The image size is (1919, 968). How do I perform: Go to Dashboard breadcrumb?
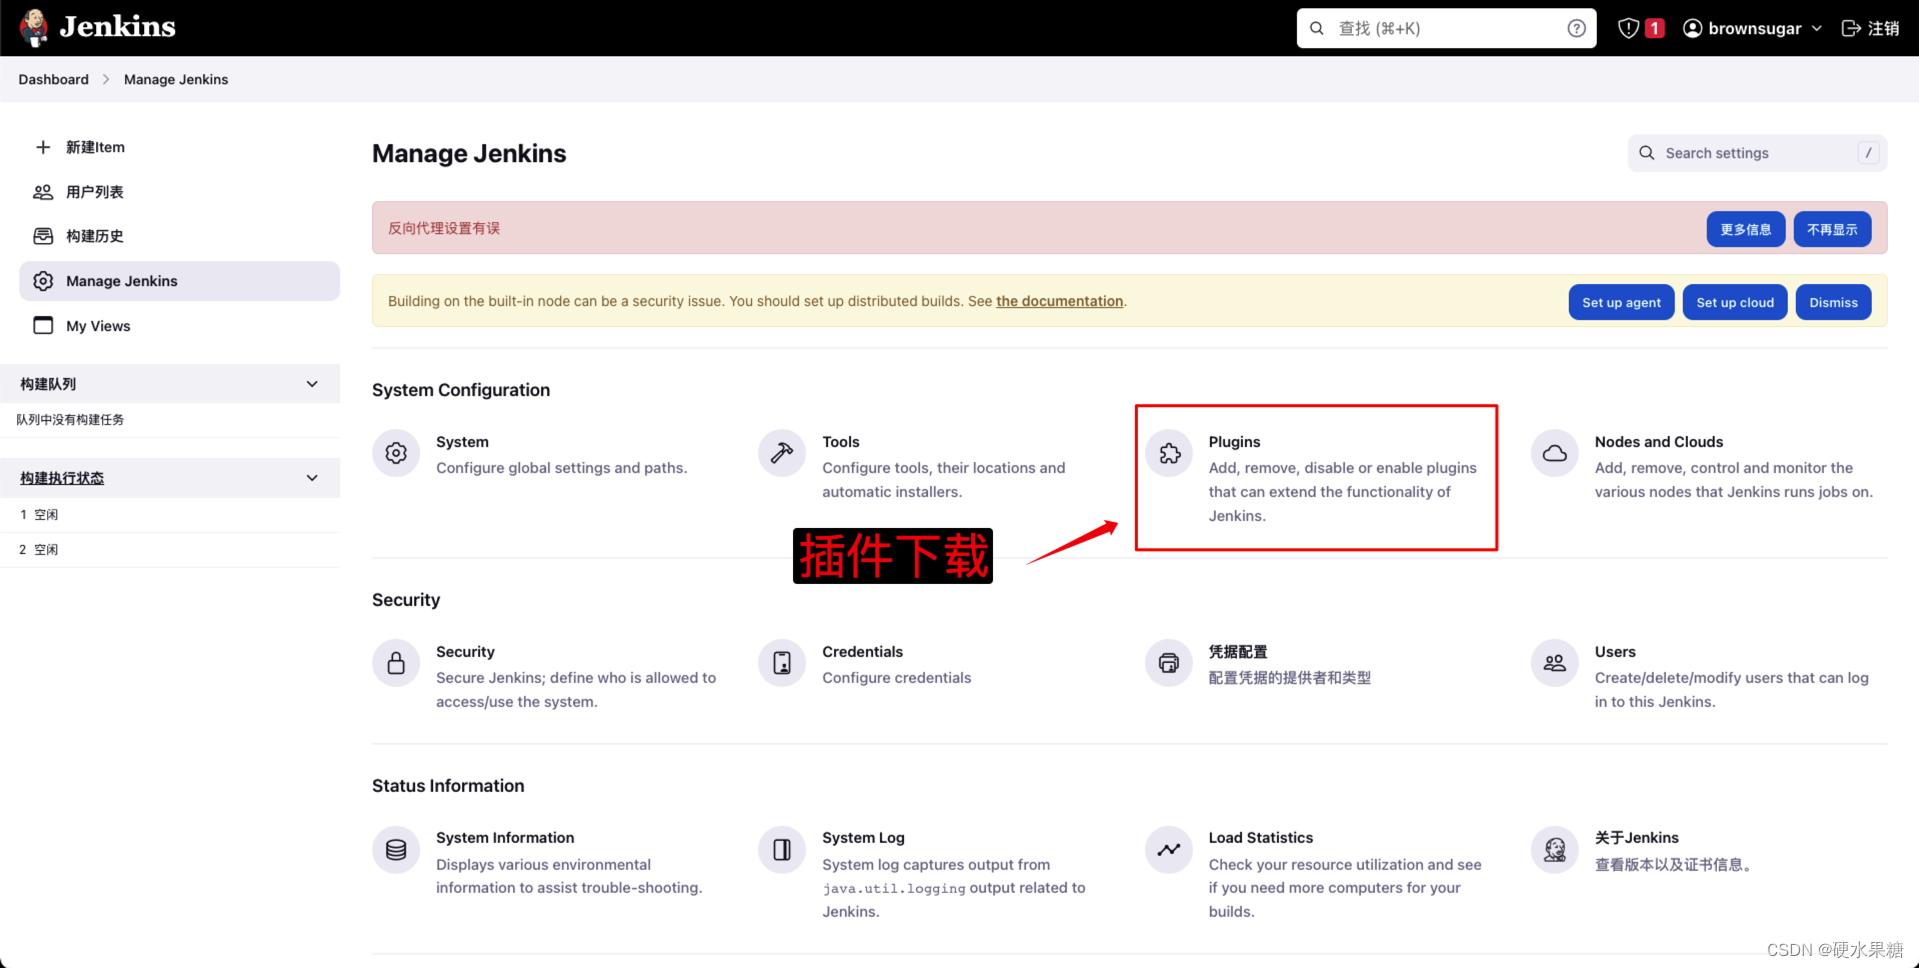[x=54, y=79]
